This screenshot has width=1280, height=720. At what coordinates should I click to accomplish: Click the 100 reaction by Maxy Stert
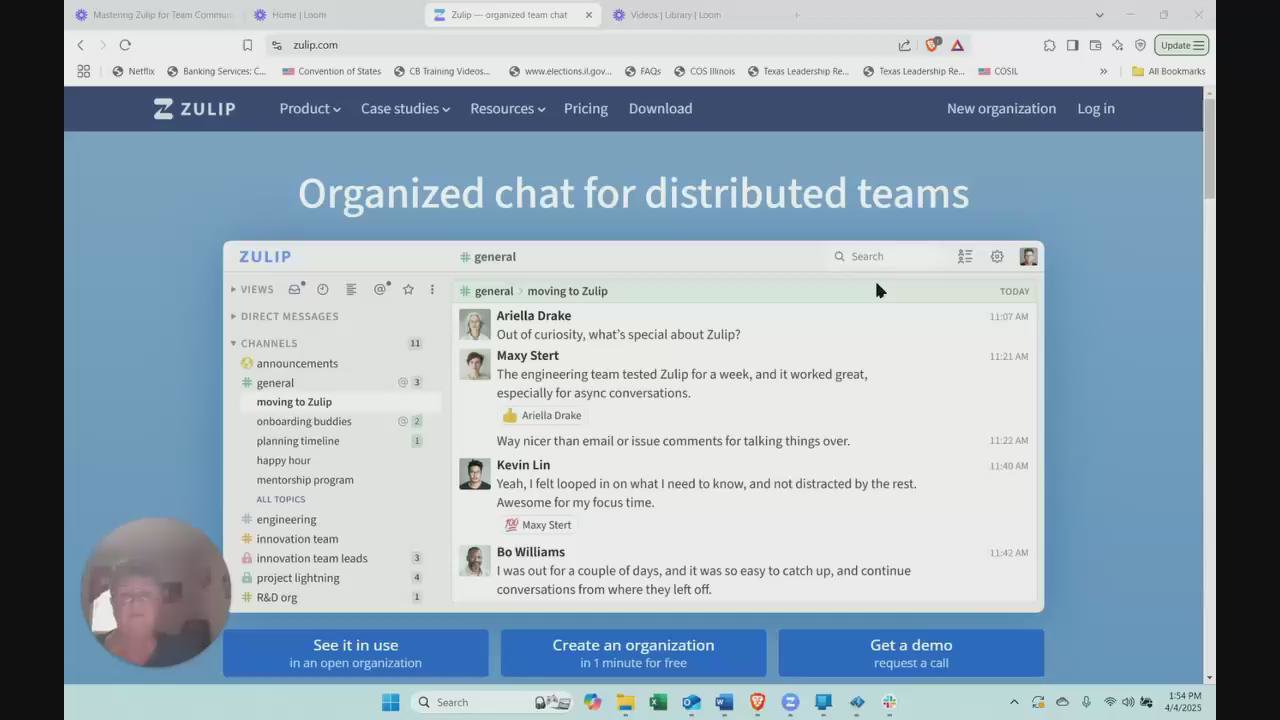pos(538,525)
